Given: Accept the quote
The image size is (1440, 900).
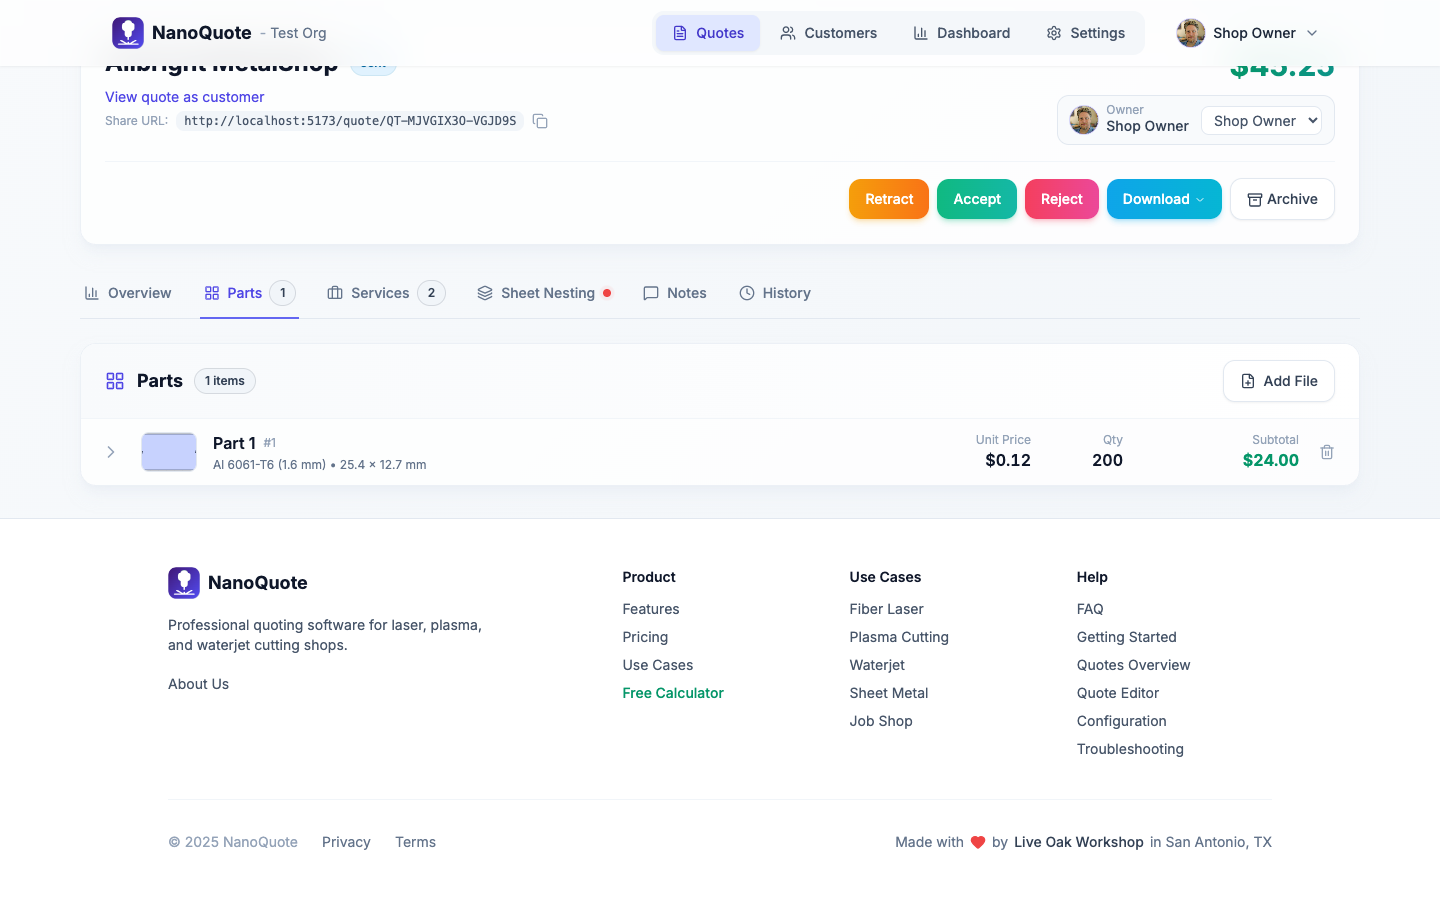Looking at the screenshot, I should [977, 199].
